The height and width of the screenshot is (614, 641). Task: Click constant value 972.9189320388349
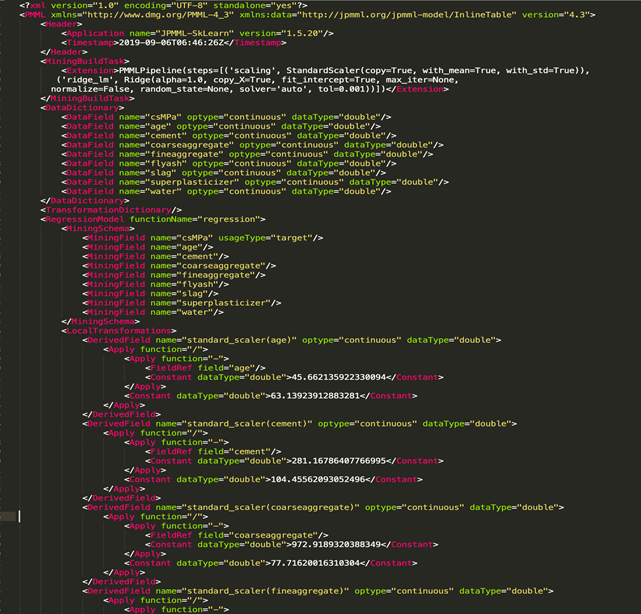(x=336, y=545)
